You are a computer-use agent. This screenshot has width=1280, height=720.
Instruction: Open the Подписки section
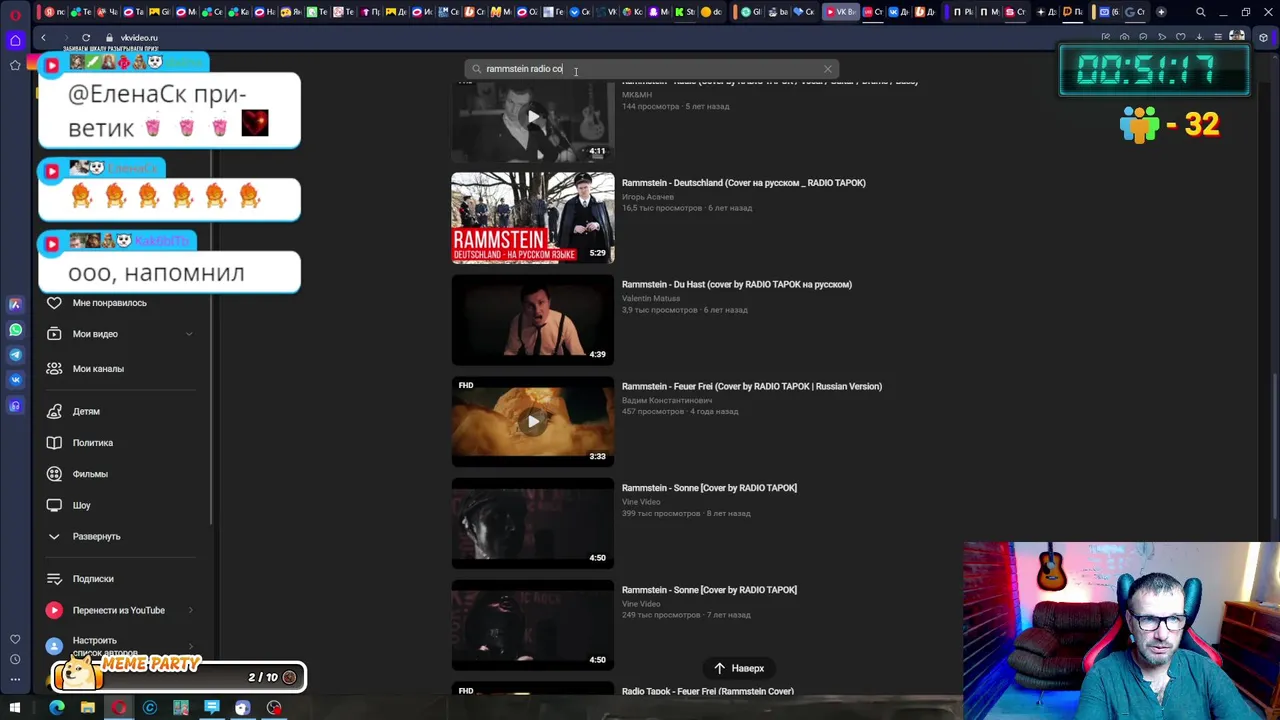click(x=93, y=579)
